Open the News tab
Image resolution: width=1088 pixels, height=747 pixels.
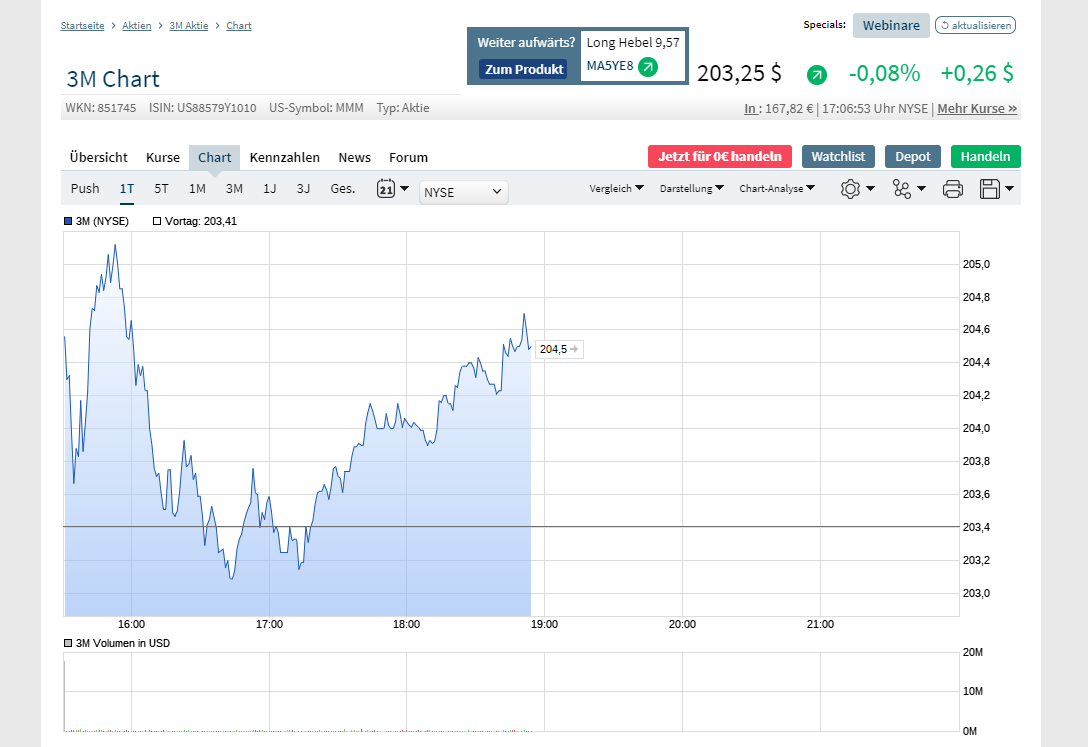click(354, 157)
